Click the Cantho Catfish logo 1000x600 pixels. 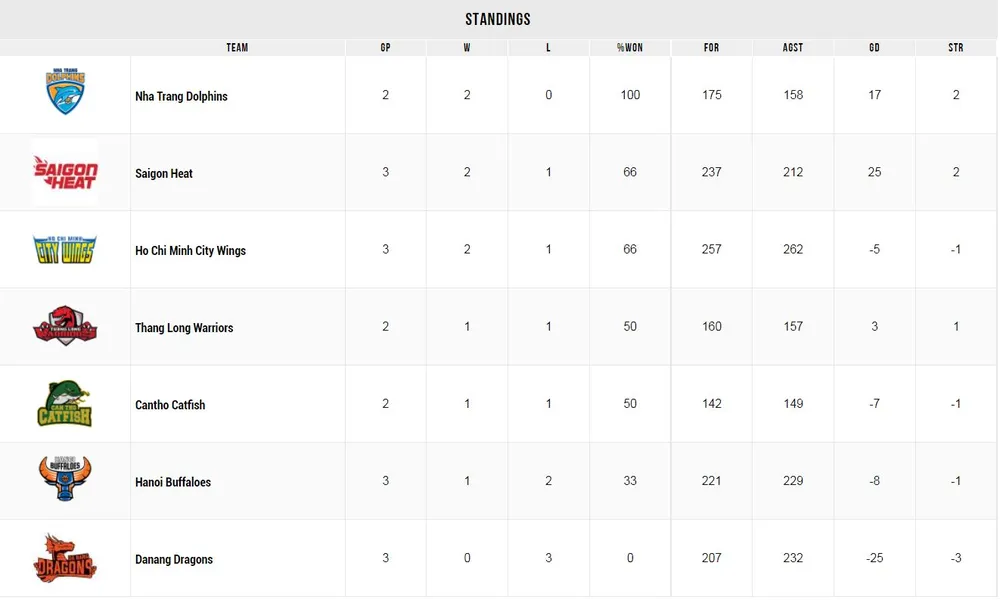tap(65, 404)
